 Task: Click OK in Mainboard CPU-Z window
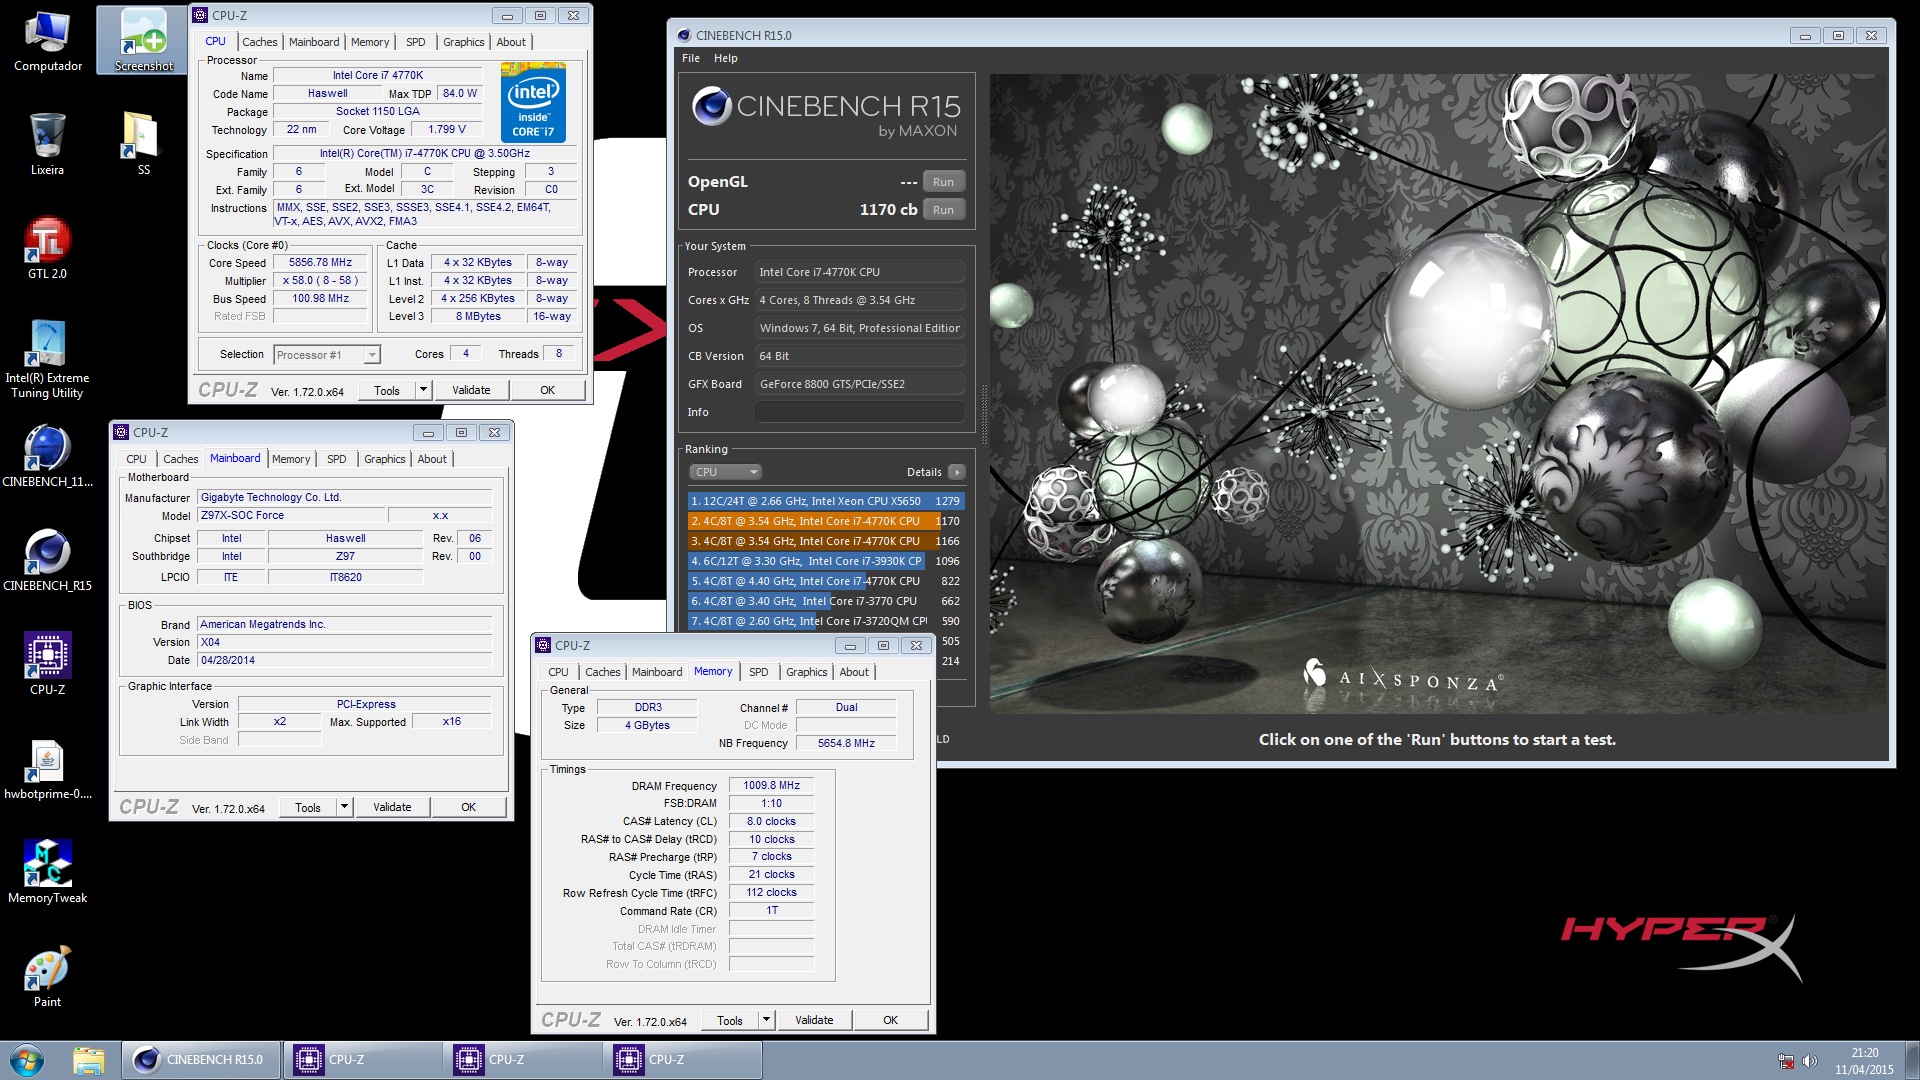point(468,807)
